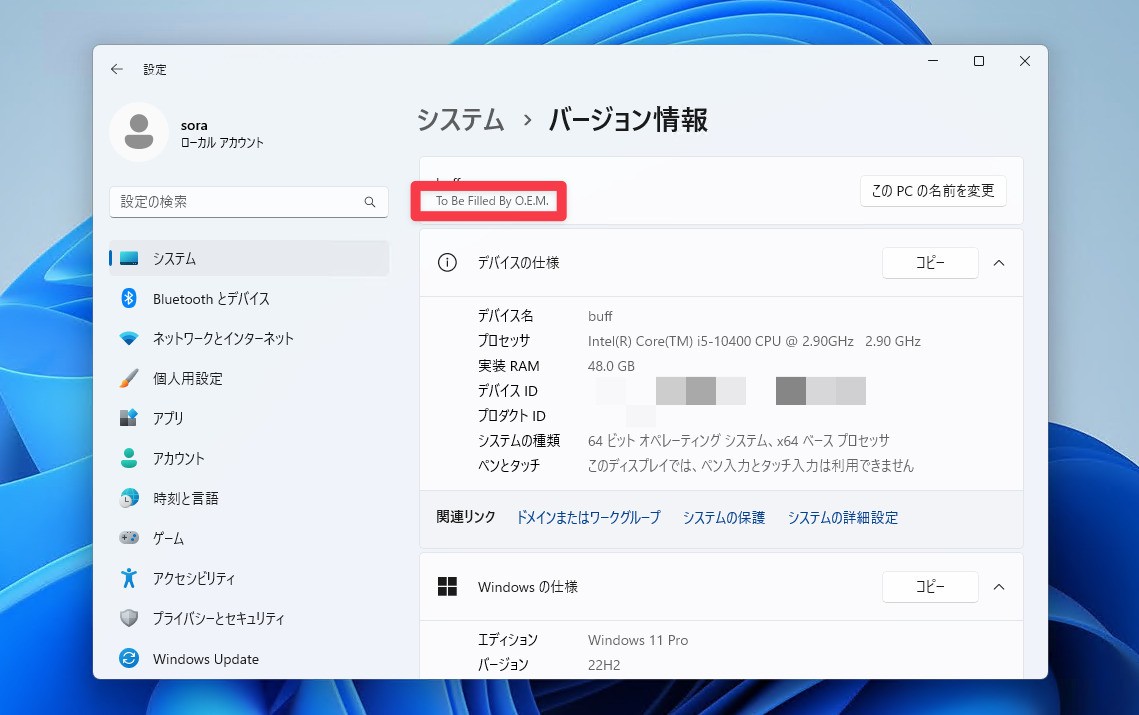Click この PC の名前を変更 button

click(932, 191)
